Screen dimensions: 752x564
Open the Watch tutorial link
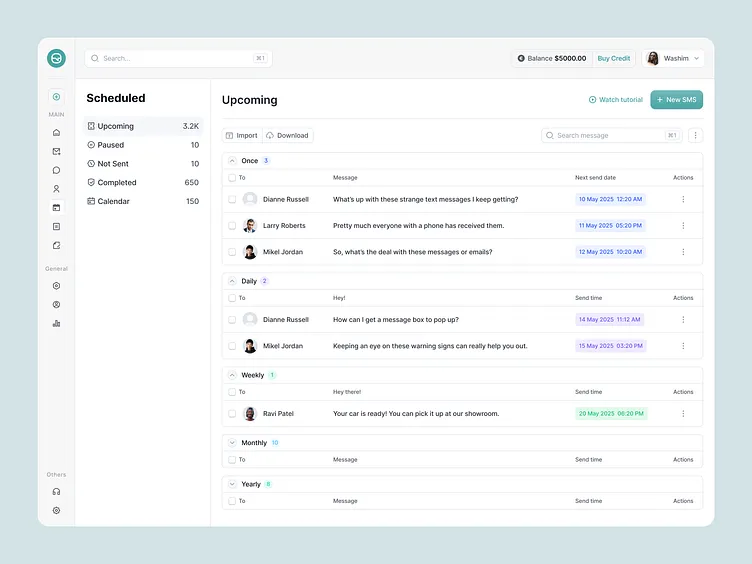click(615, 100)
